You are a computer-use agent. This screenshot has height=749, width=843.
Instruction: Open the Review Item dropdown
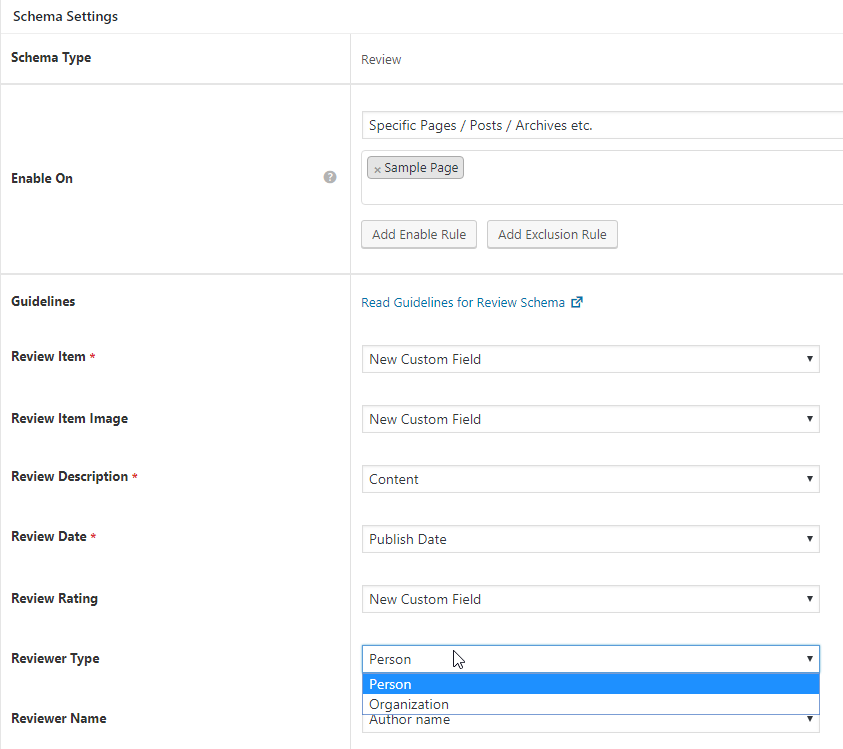590,359
